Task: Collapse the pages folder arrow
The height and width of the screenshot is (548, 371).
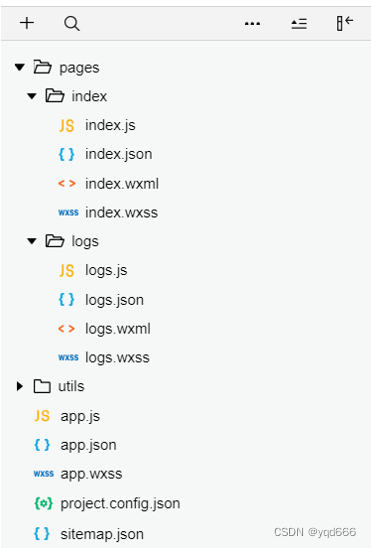Action: pyautogui.click(x=20, y=67)
